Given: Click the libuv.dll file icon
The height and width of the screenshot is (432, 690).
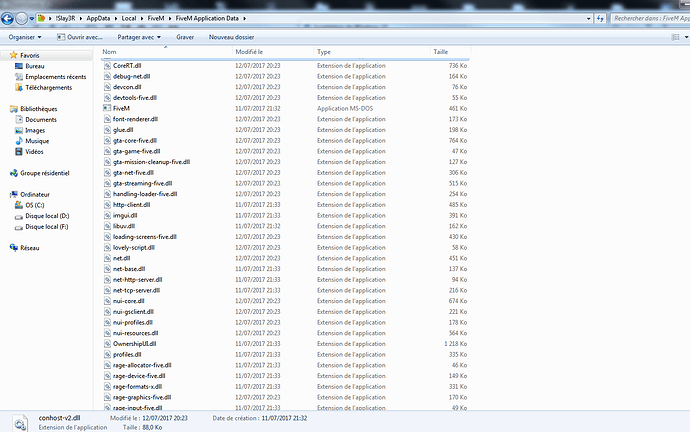Looking at the screenshot, I should pyautogui.click(x=107, y=226).
